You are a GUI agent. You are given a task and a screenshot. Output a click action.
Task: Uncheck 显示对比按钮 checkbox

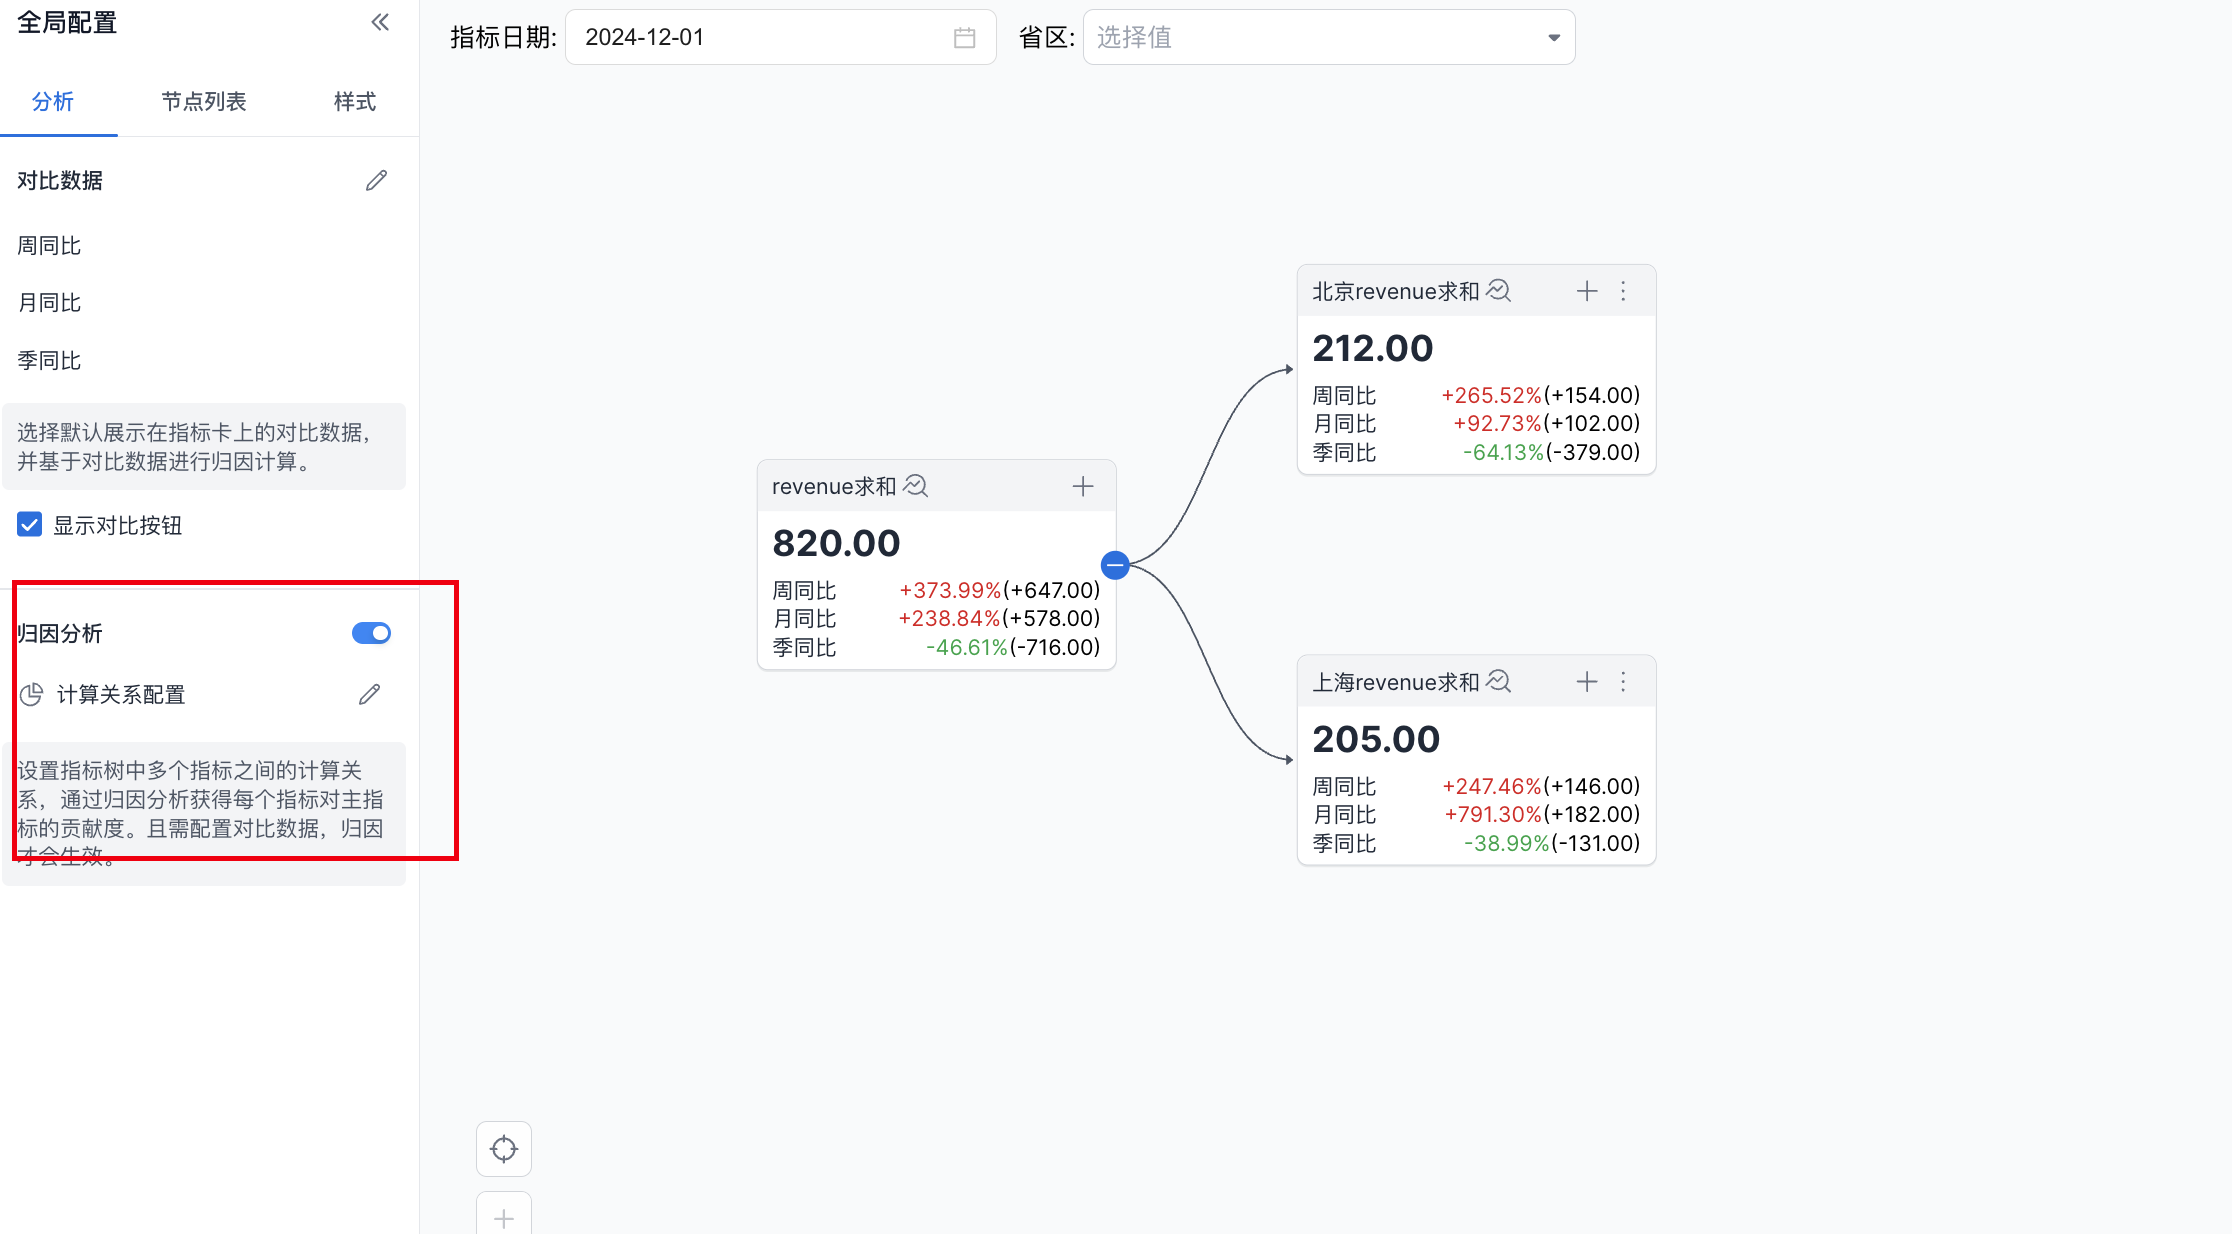[30, 525]
